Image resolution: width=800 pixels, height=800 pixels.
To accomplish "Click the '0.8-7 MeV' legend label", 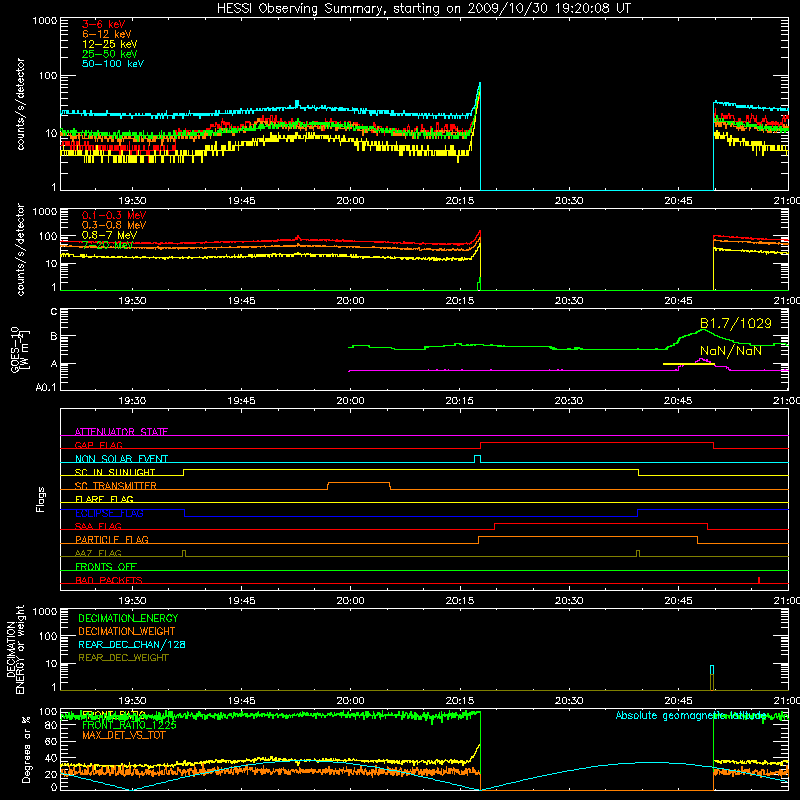I will 109,235.
